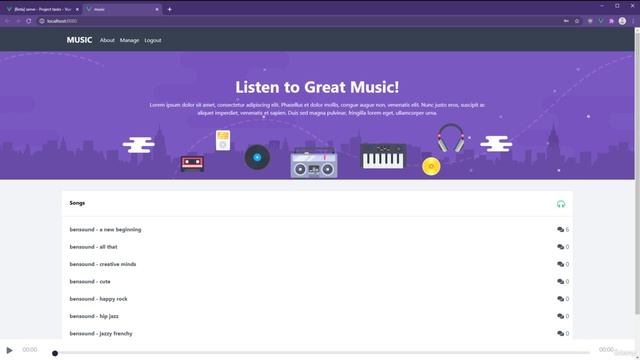The width and height of the screenshot is (640, 360).
Task: Click the Vue devtools extension icon
Action: (x=600, y=21)
